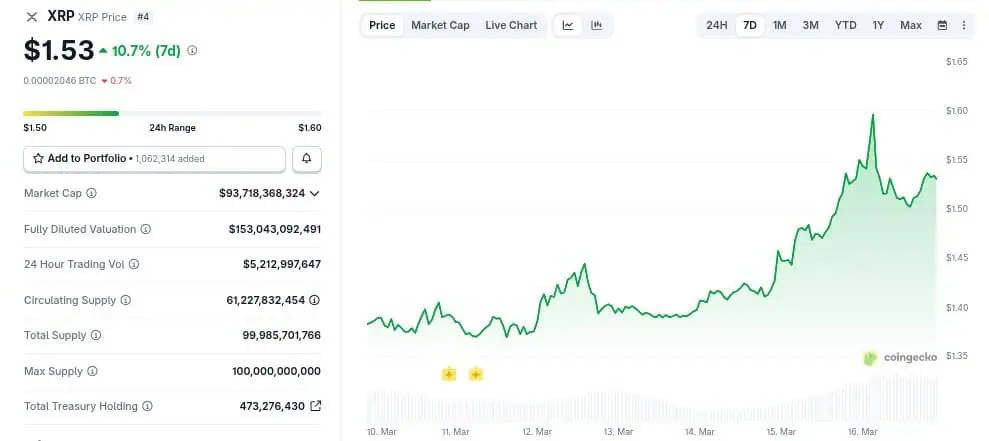Expand the Market Cap value chevron
This screenshot has width=989, height=441.
[x=315, y=193]
